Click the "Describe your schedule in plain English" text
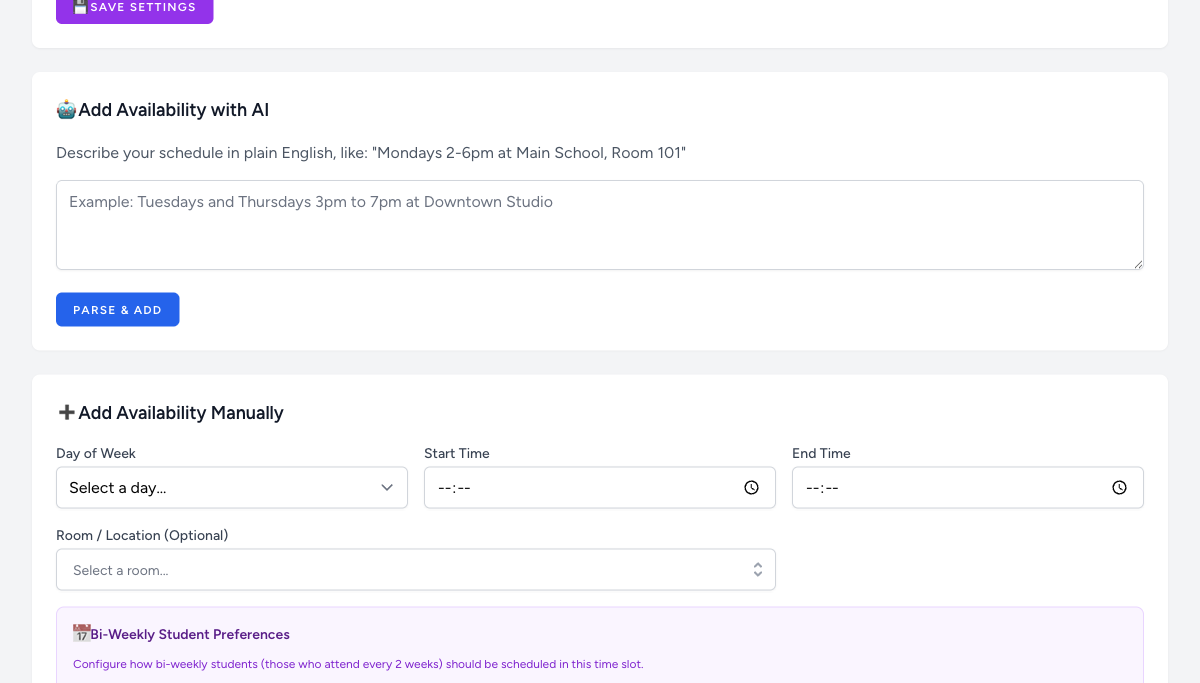The width and height of the screenshot is (1200, 683). pyautogui.click(x=371, y=153)
